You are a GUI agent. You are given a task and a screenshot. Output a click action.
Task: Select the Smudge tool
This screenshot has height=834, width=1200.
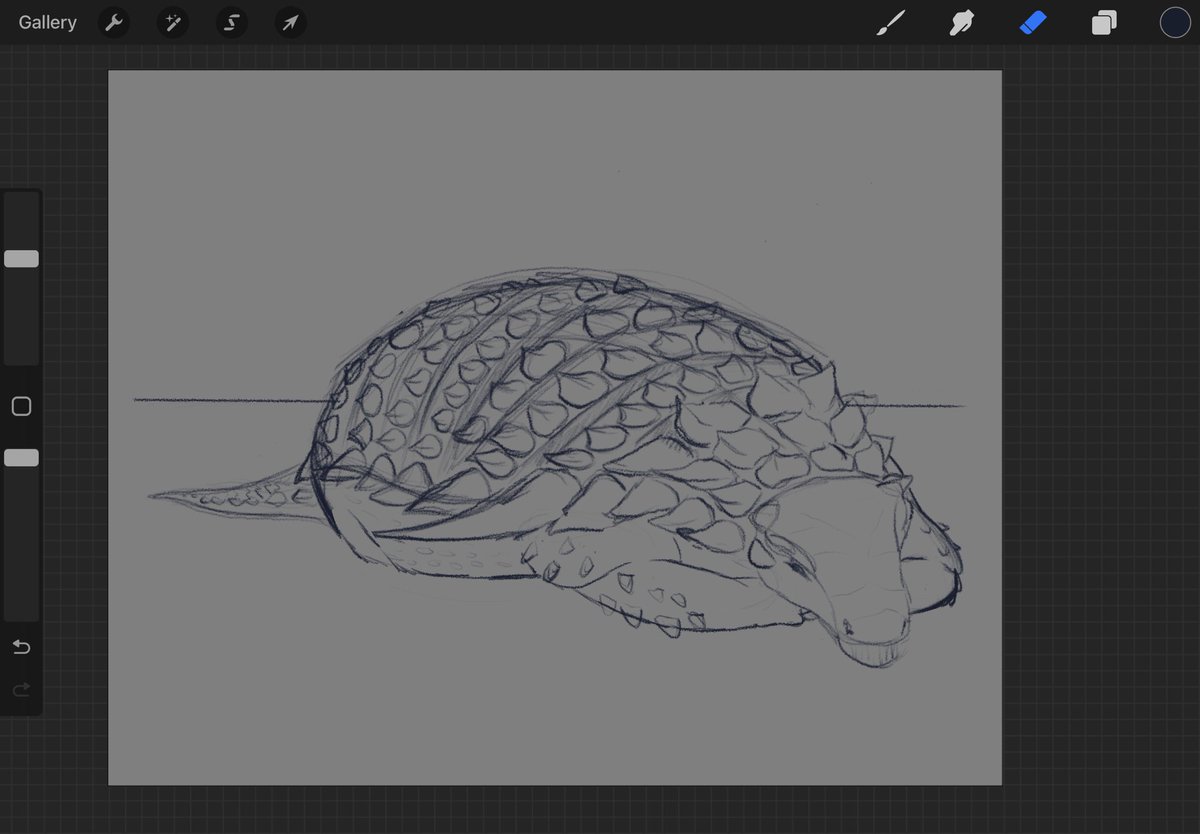(962, 22)
